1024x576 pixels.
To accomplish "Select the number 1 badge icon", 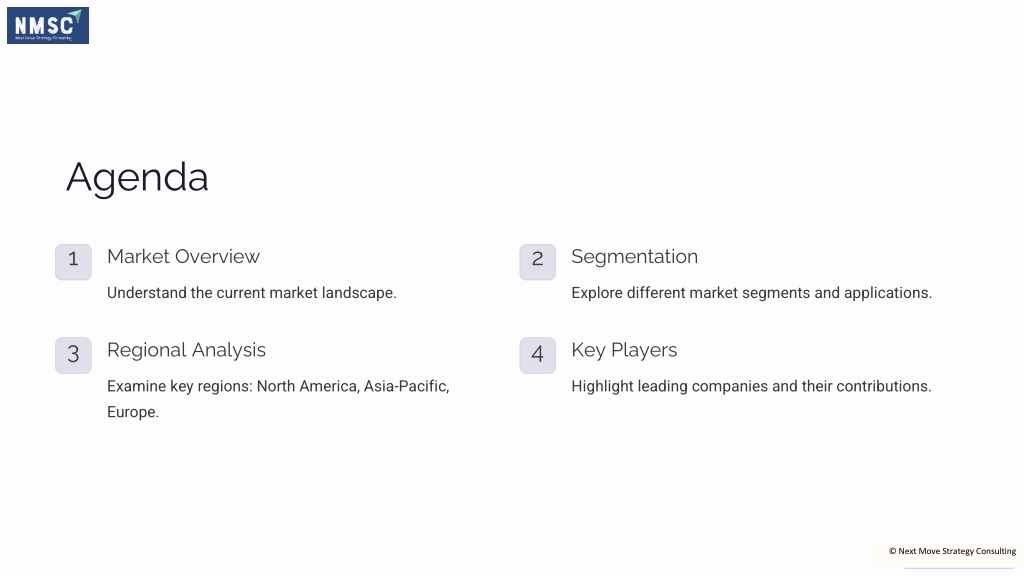I will click(x=73, y=262).
